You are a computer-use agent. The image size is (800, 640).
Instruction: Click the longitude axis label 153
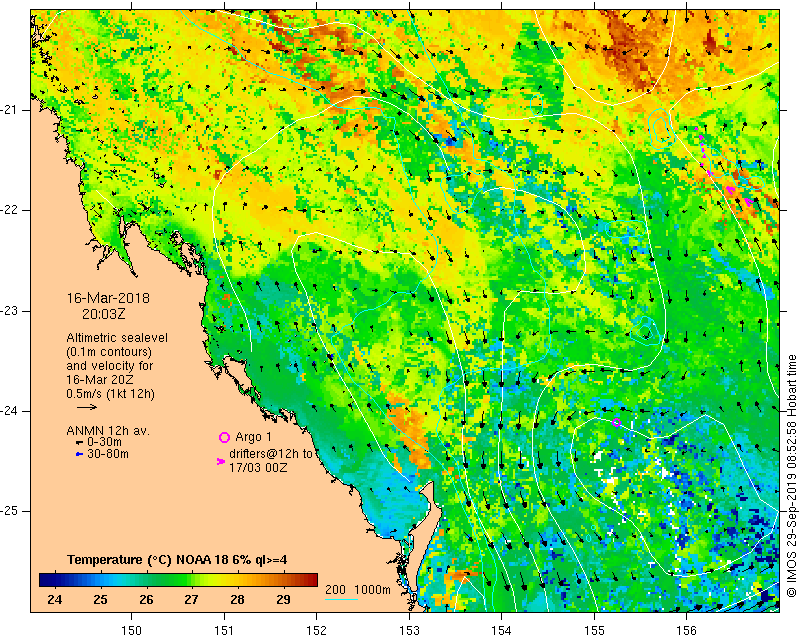pos(409,630)
